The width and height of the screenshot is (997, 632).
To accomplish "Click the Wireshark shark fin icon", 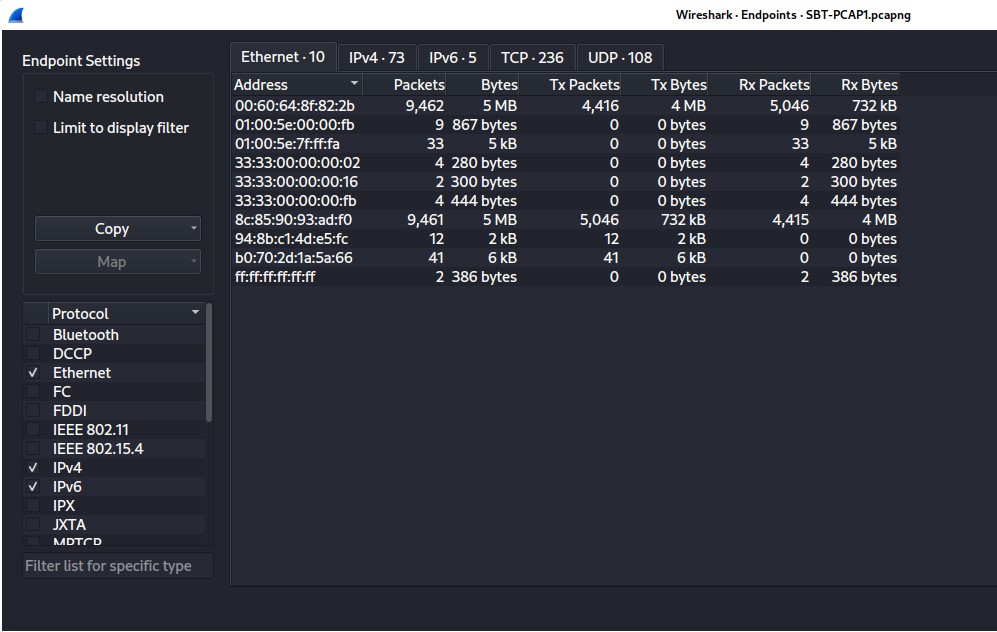I will (16, 15).
